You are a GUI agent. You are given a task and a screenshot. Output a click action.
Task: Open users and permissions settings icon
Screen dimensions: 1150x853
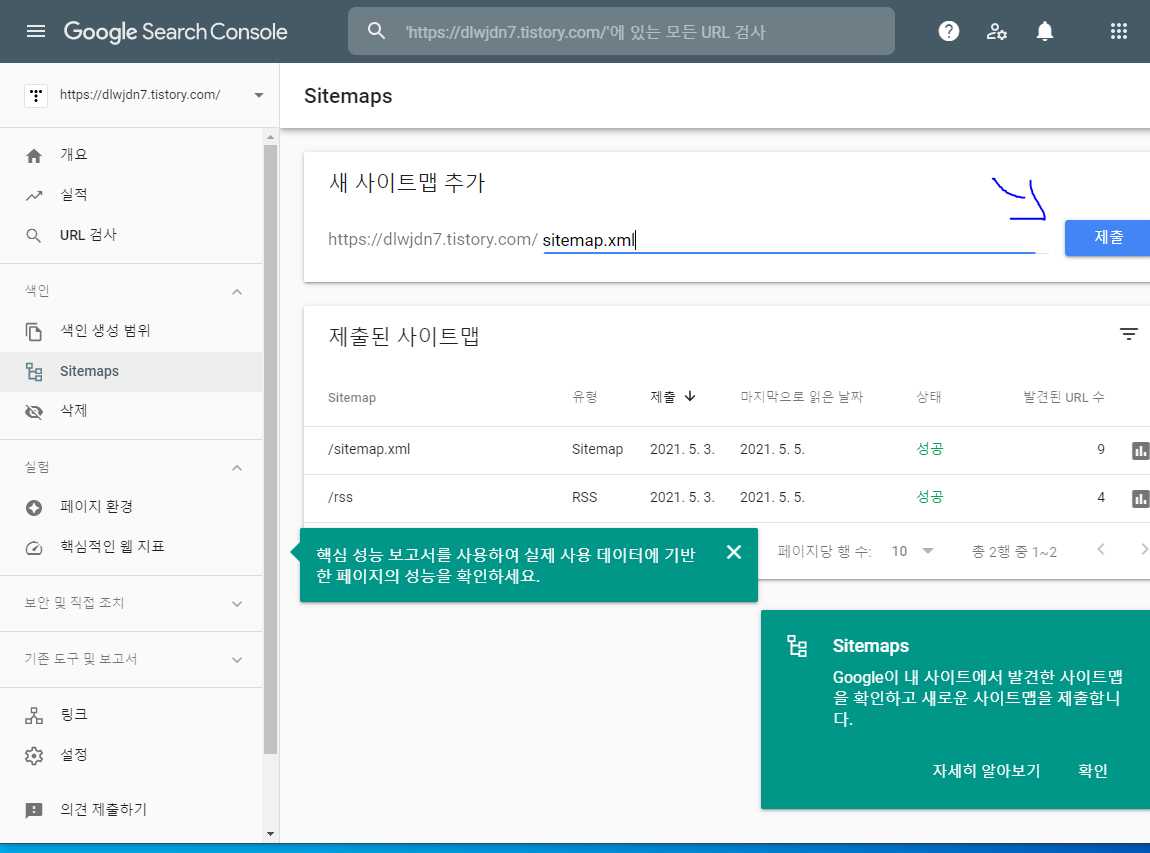(996, 31)
